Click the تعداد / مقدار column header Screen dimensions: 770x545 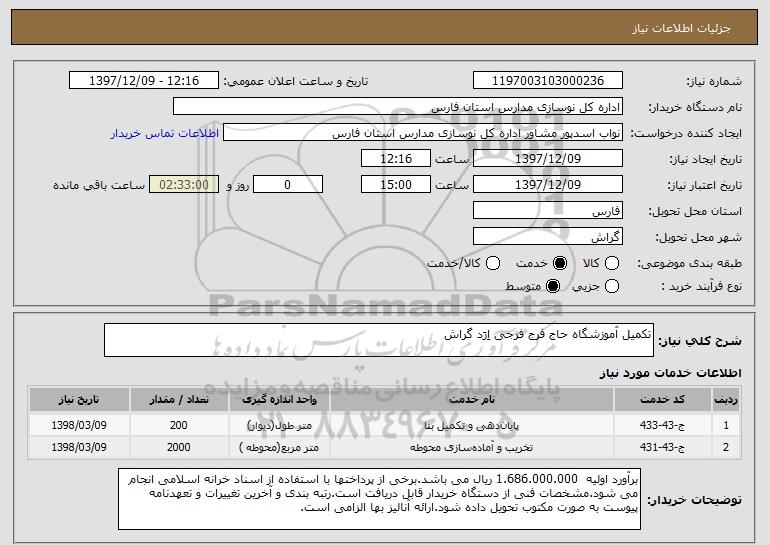(179, 400)
